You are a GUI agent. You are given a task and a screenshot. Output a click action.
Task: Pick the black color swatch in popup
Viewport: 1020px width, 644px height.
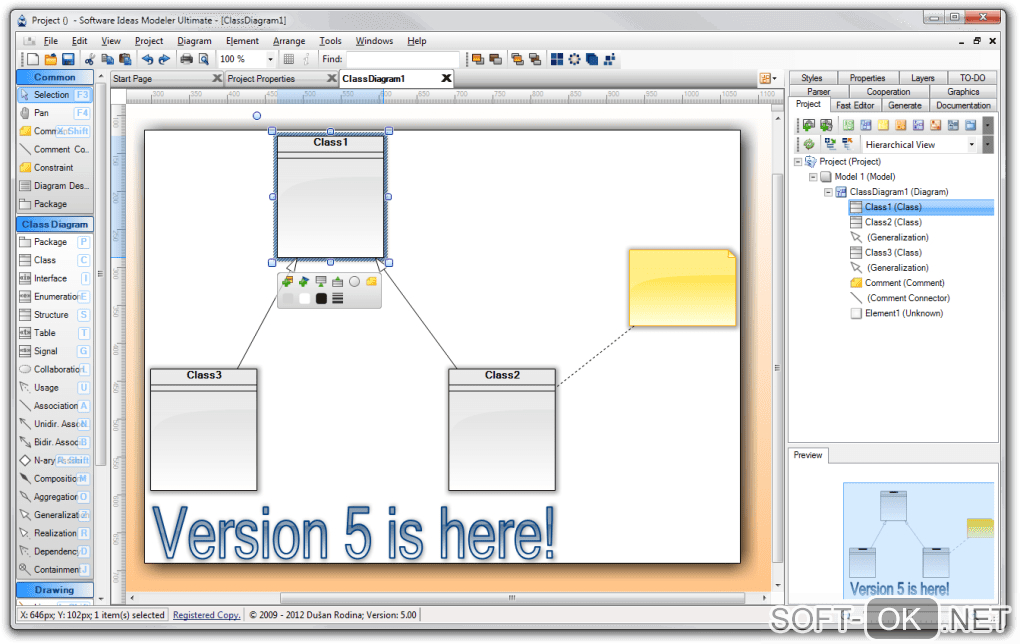tap(321, 299)
